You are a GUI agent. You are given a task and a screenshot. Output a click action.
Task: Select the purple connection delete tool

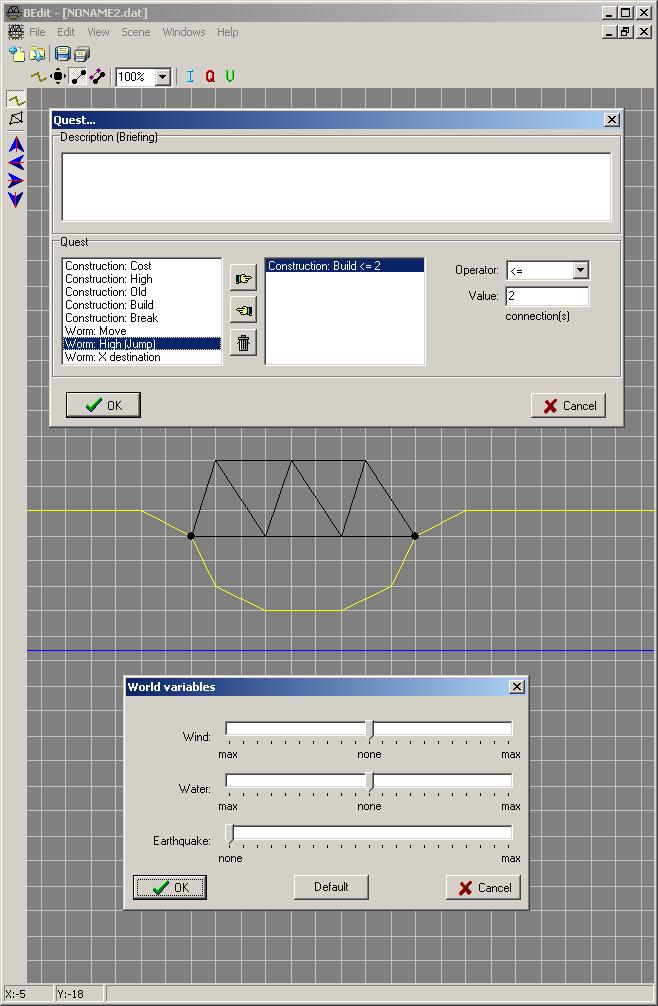click(x=97, y=77)
